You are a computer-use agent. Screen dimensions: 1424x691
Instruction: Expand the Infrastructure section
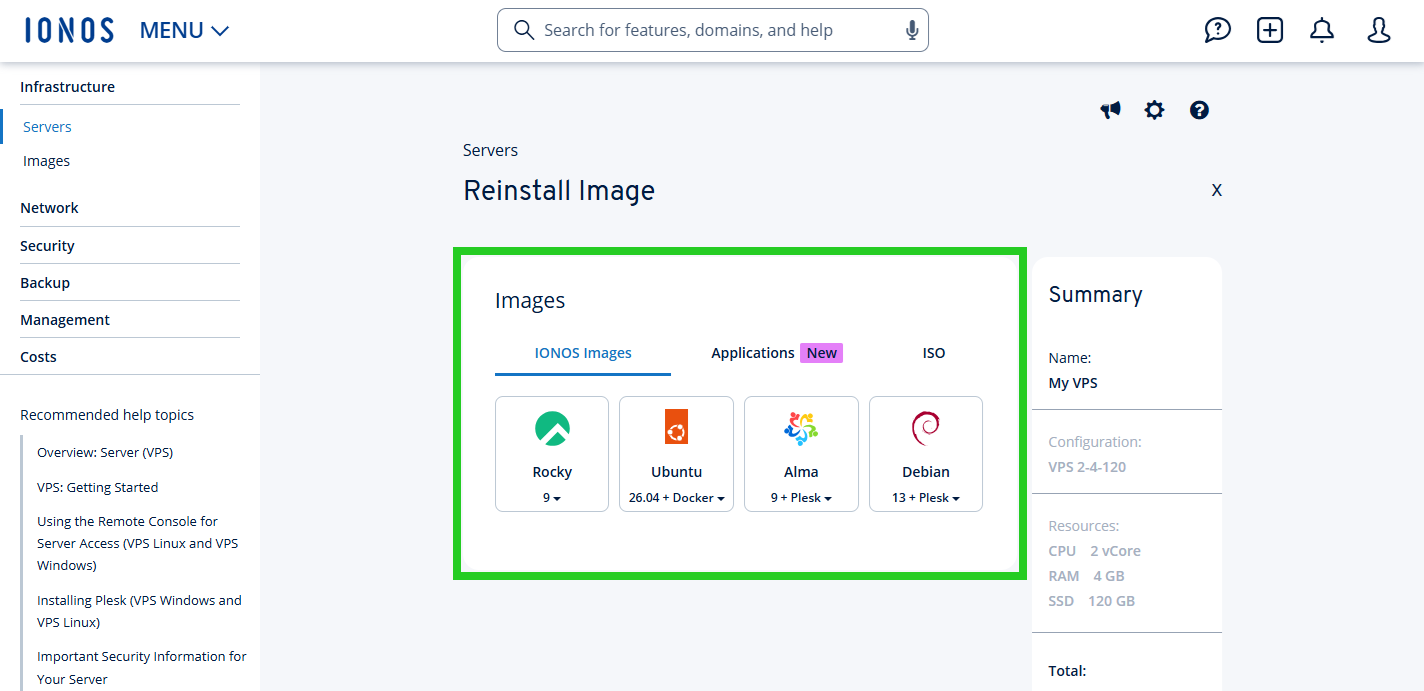pyautogui.click(x=67, y=87)
